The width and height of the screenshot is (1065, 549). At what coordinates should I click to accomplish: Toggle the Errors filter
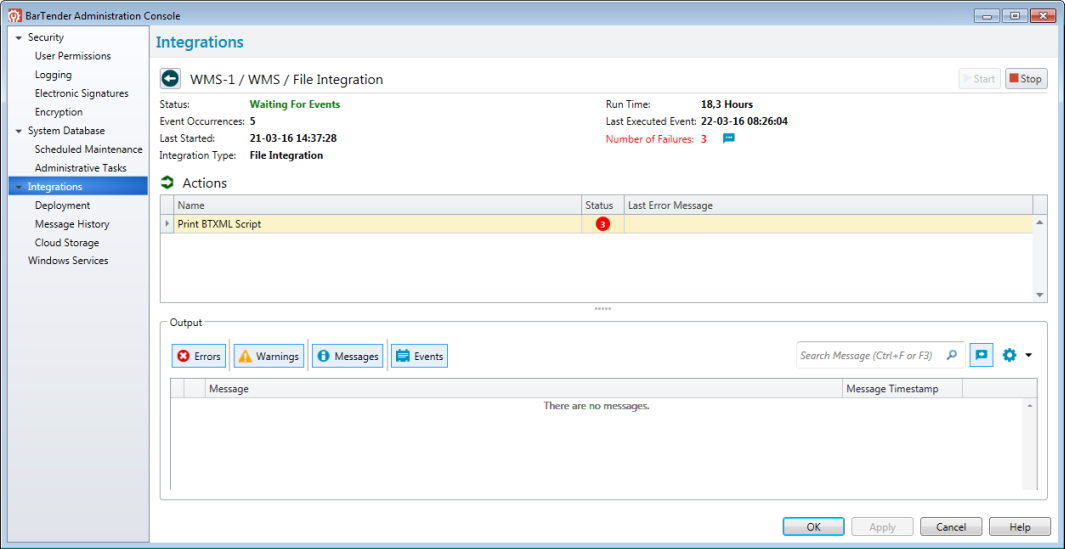199,356
